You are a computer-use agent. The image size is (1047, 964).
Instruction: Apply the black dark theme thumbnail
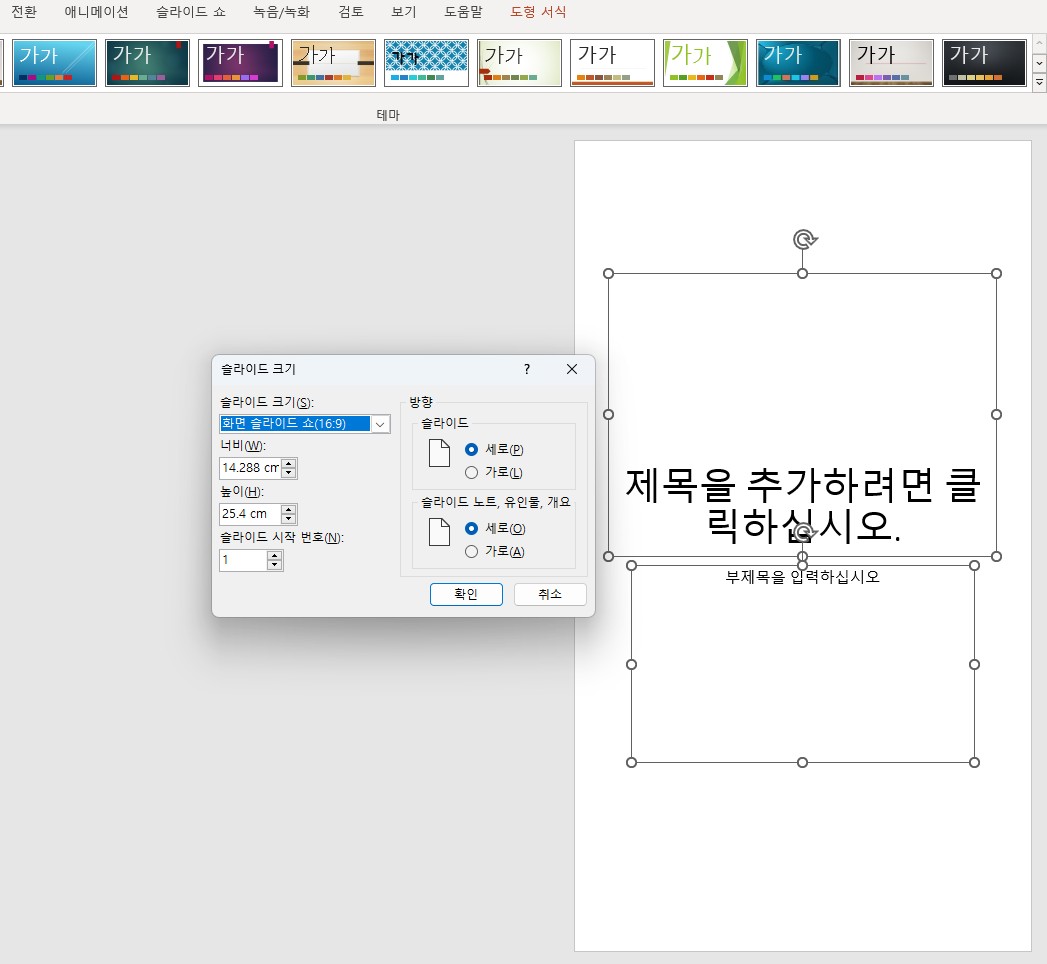pyautogui.click(x=984, y=63)
